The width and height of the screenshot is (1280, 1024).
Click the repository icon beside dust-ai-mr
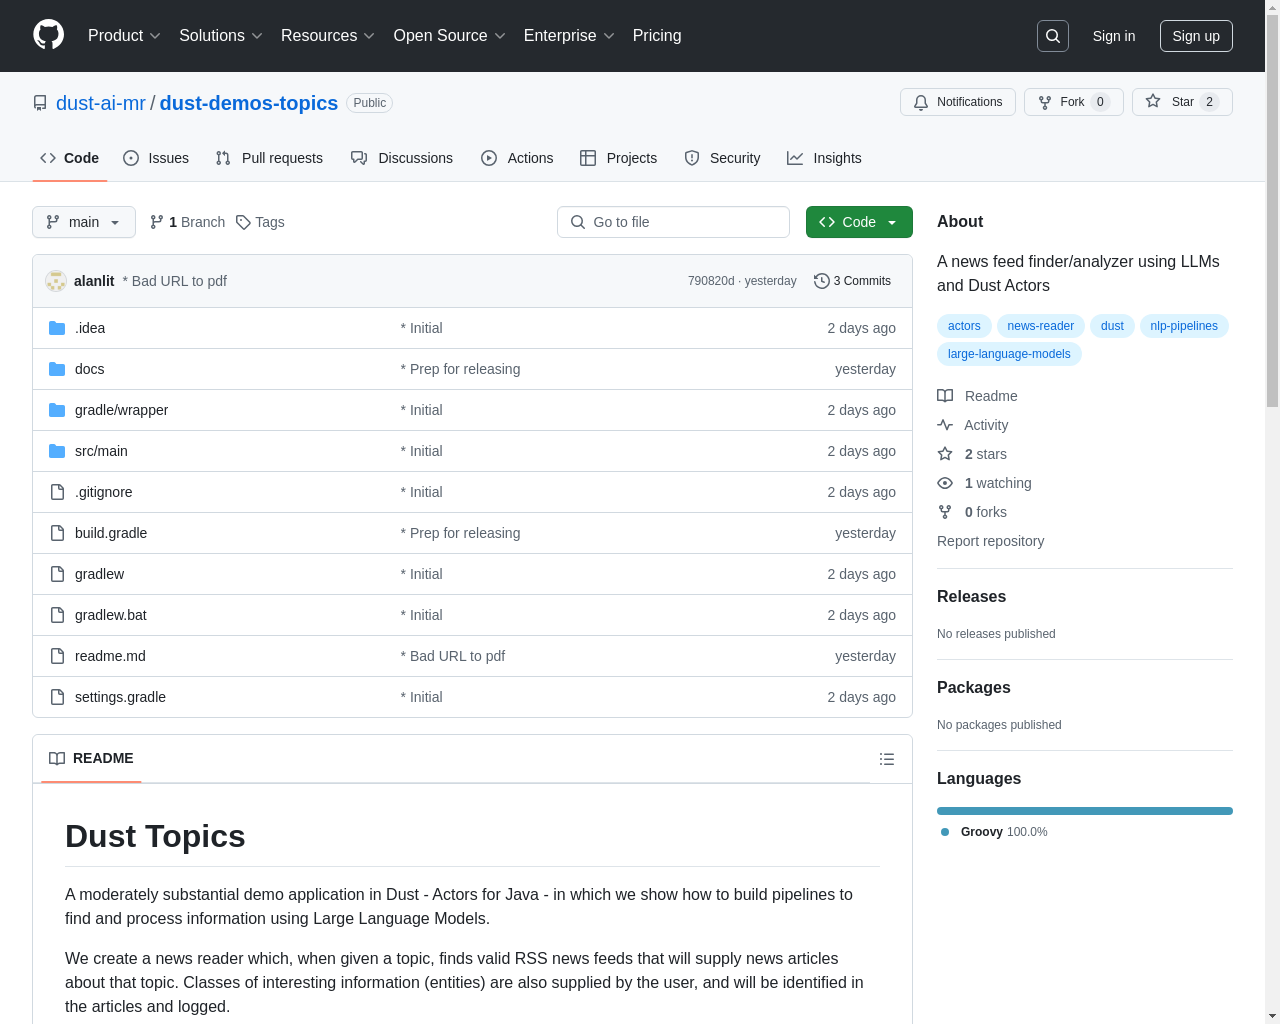click(x=40, y=103)
